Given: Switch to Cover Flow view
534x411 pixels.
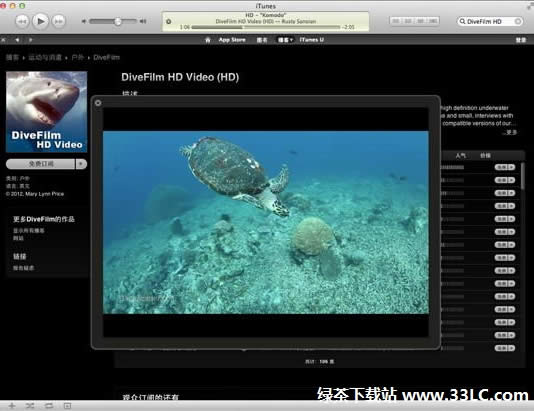Looking at the screenshot, I should coord(433,21).
